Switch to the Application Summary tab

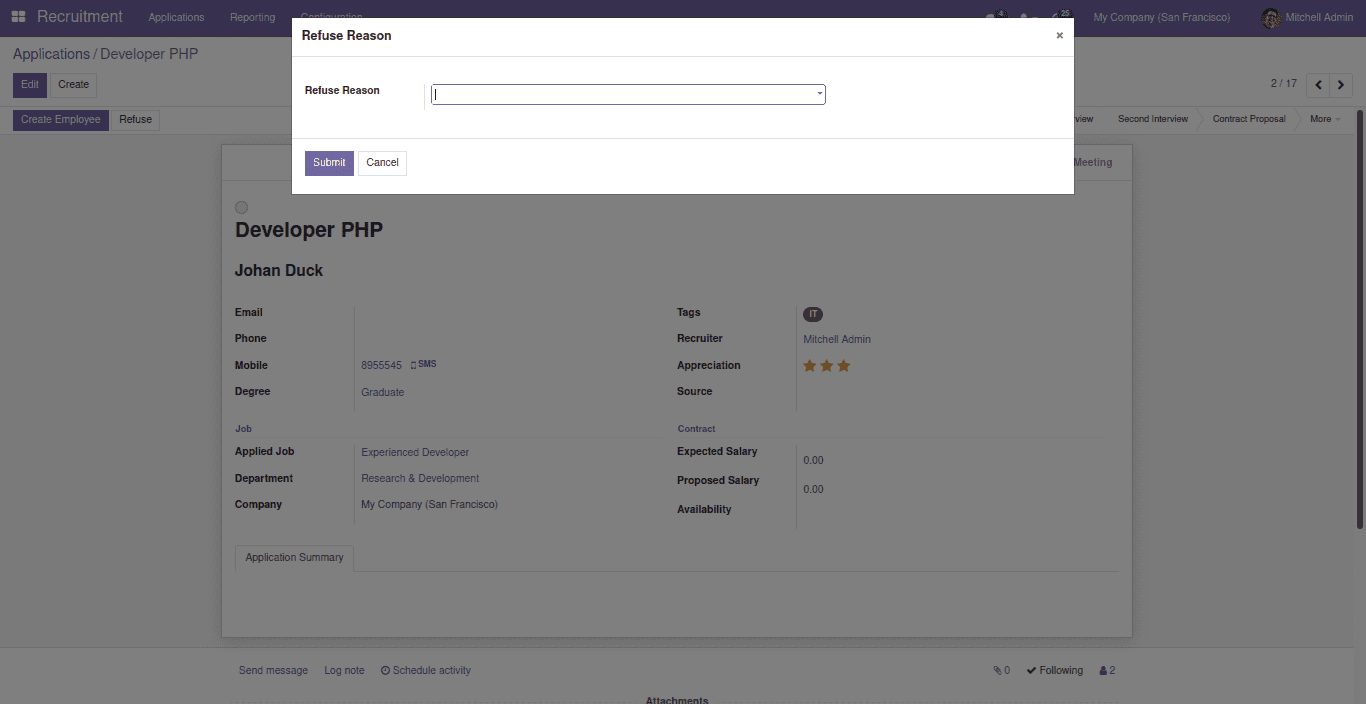click(x=294, y=558)
